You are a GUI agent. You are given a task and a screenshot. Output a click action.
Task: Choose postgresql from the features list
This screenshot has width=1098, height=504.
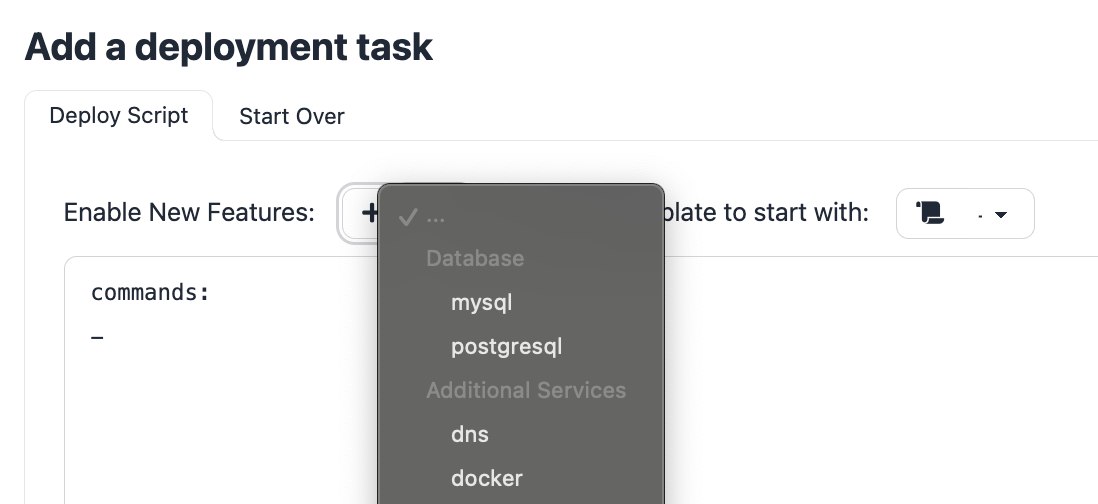click(x=507, y=346)
